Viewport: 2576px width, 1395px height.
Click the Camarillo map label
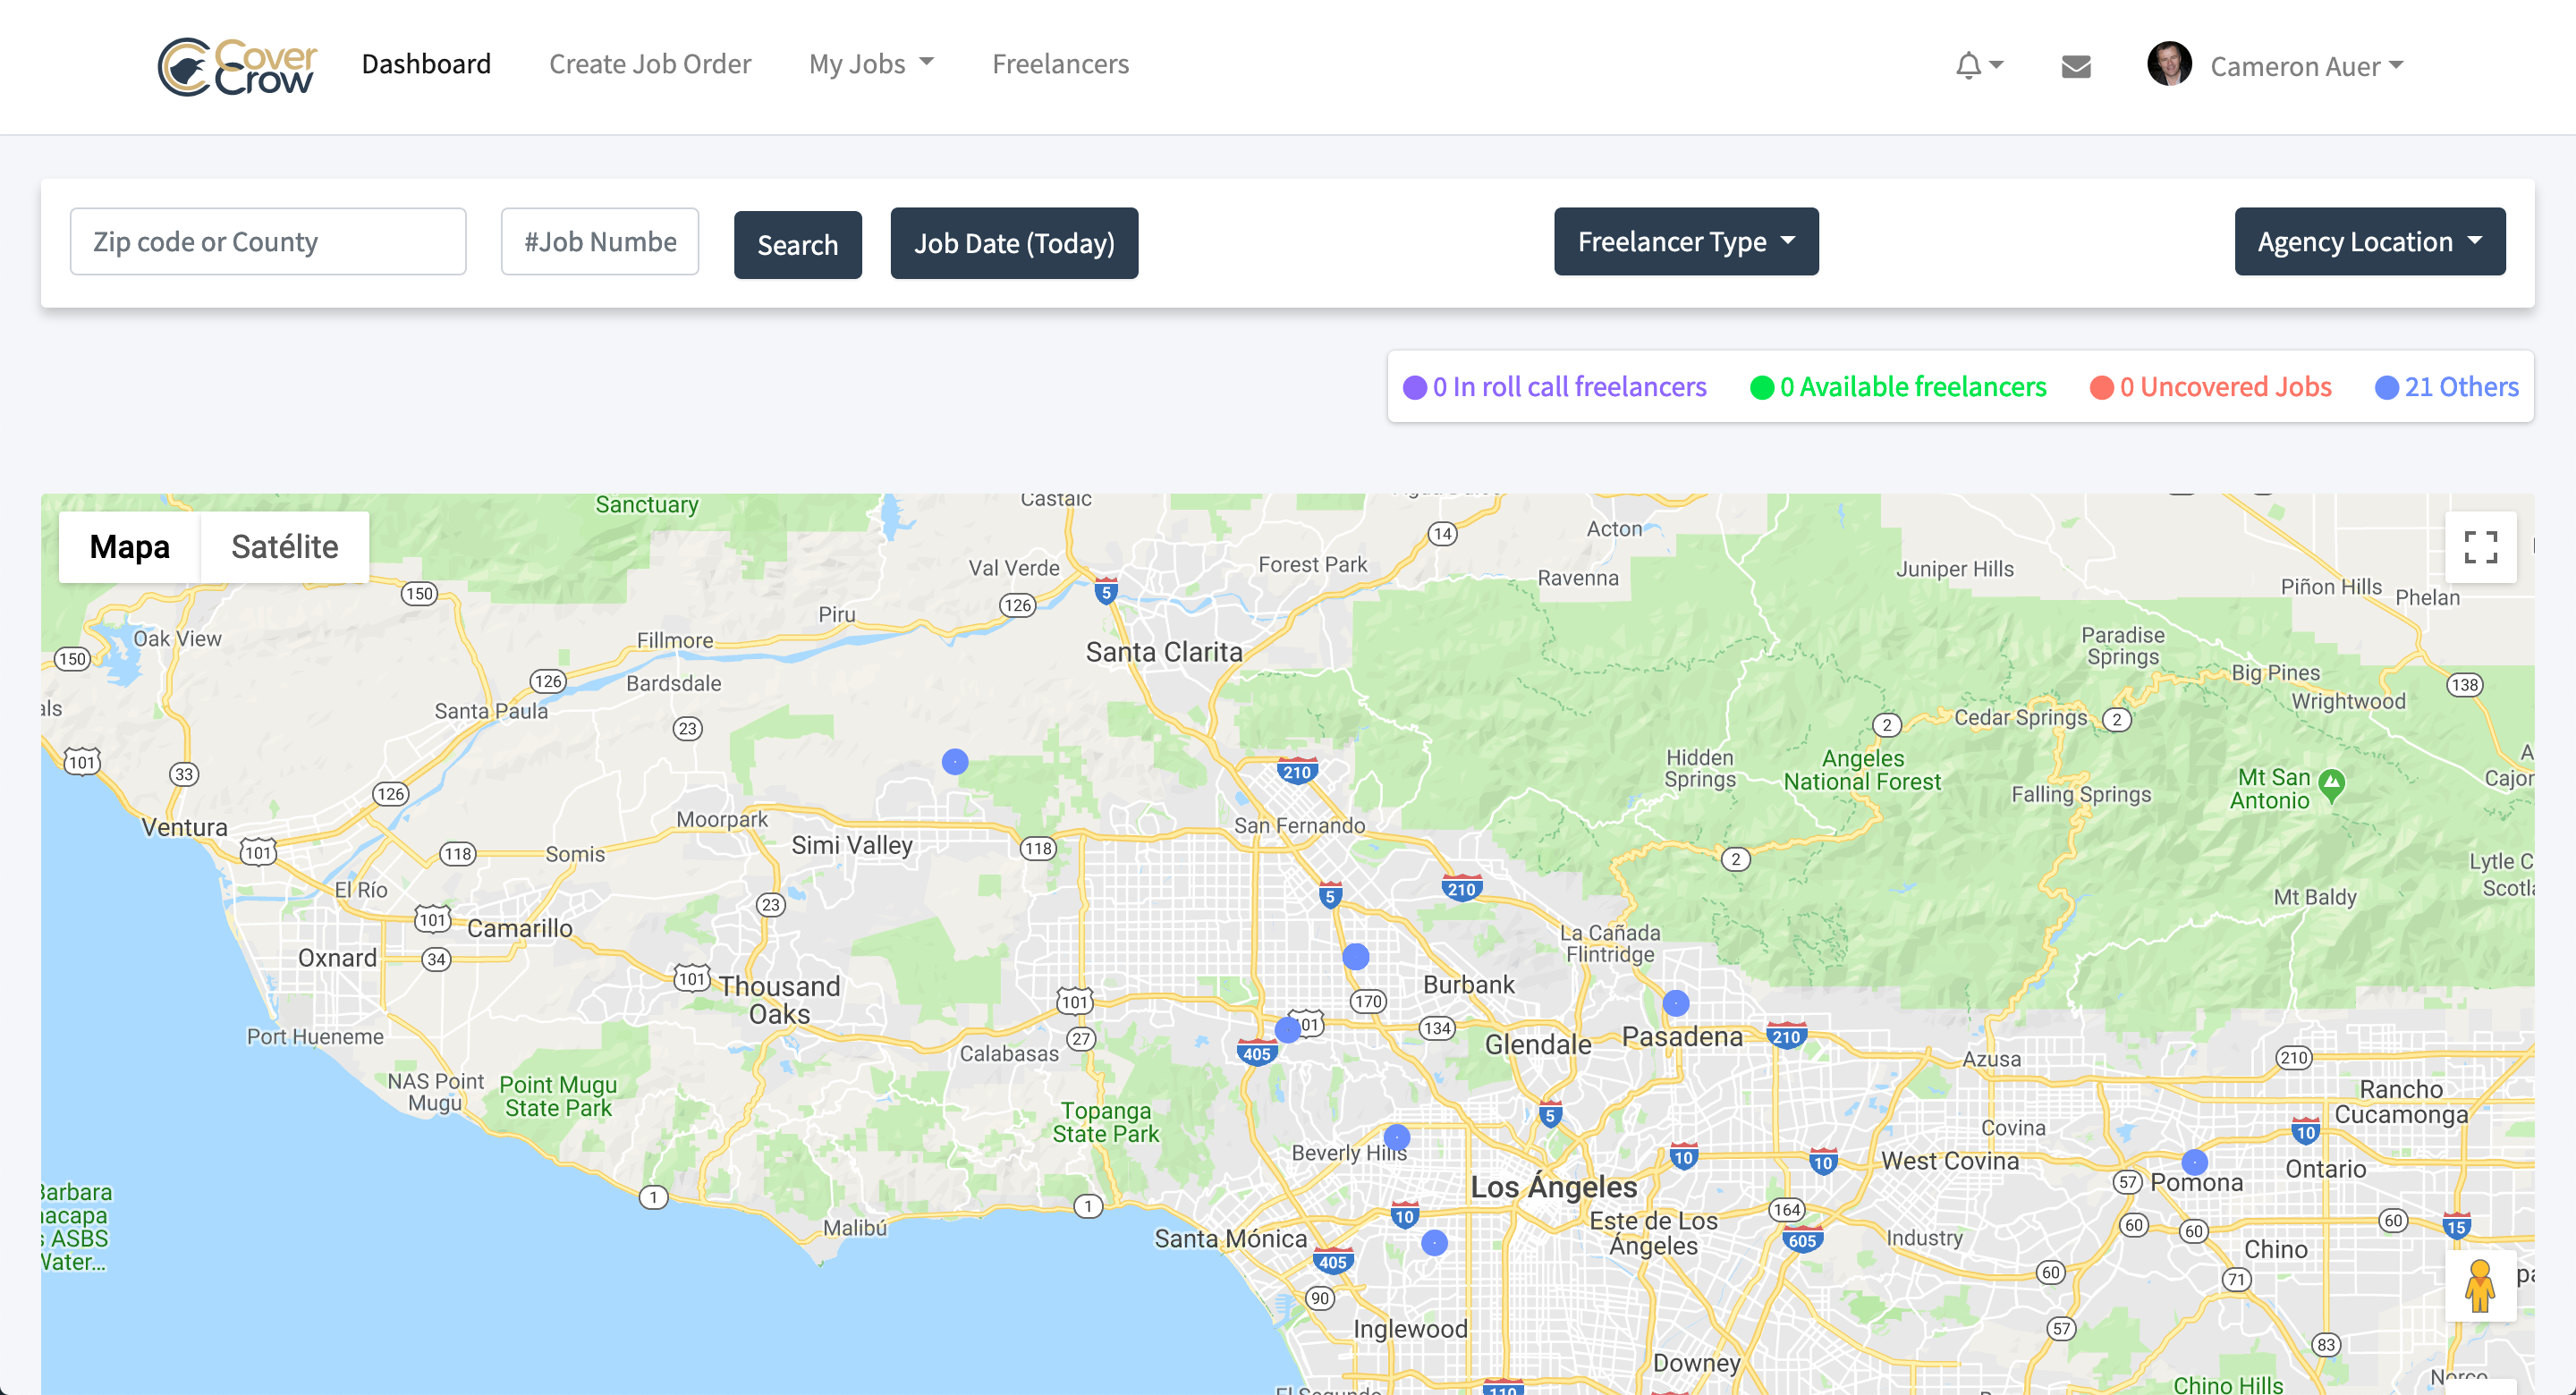tap(520, 929)
